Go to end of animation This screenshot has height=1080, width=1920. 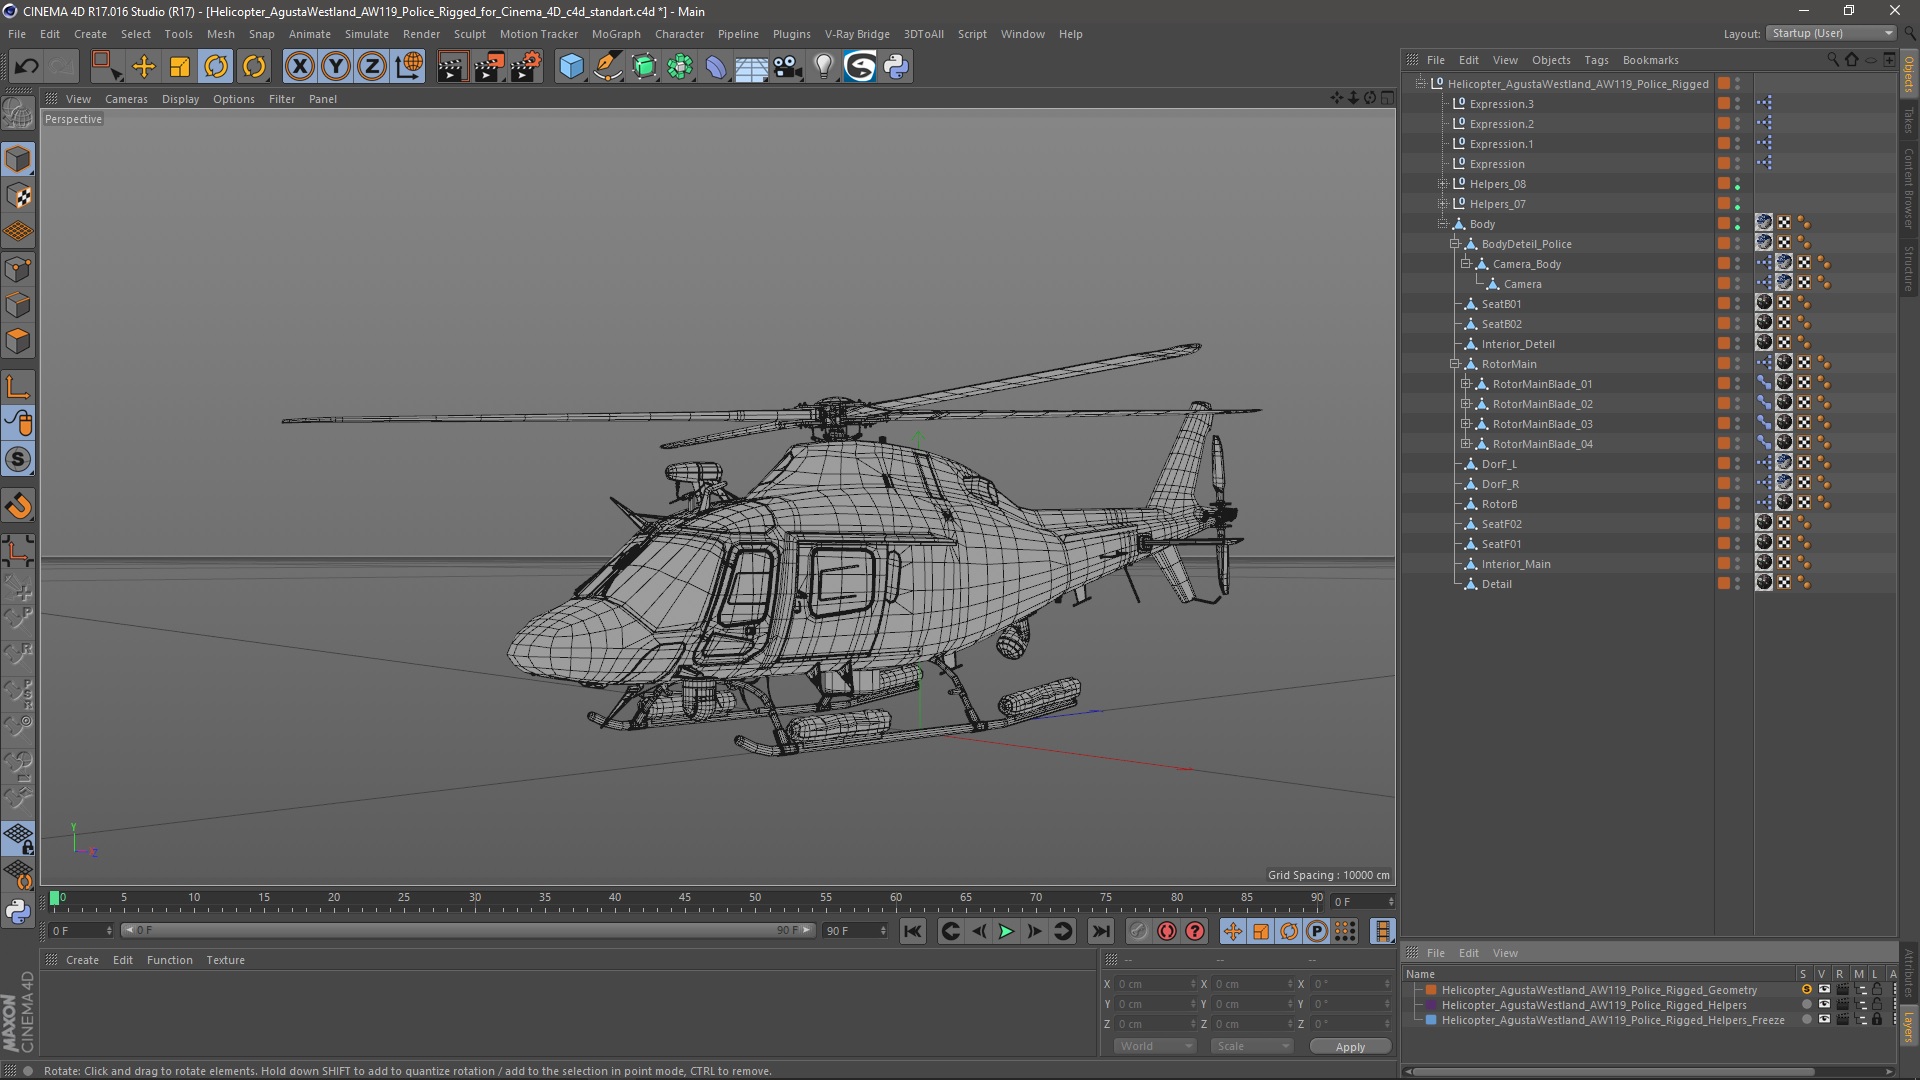point(1101,931)
